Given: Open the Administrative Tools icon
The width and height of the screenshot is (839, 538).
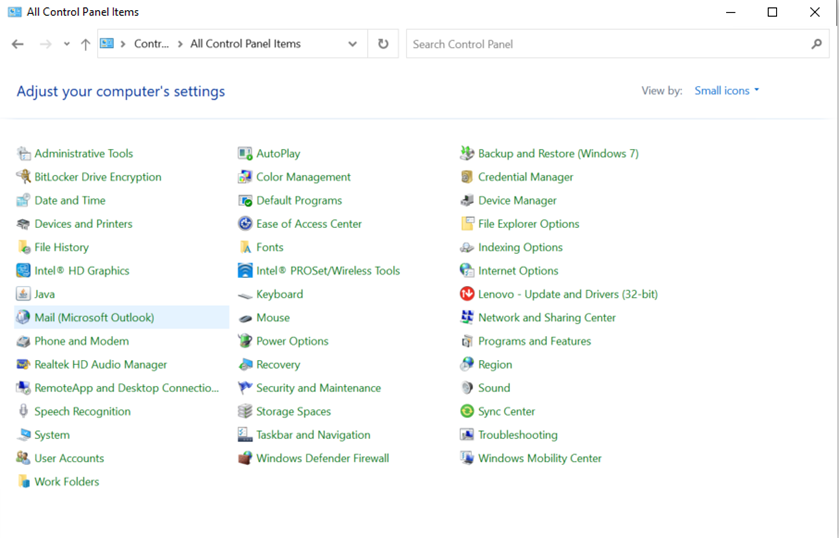Looking at the screenshot, I should (x=23, y=154).
